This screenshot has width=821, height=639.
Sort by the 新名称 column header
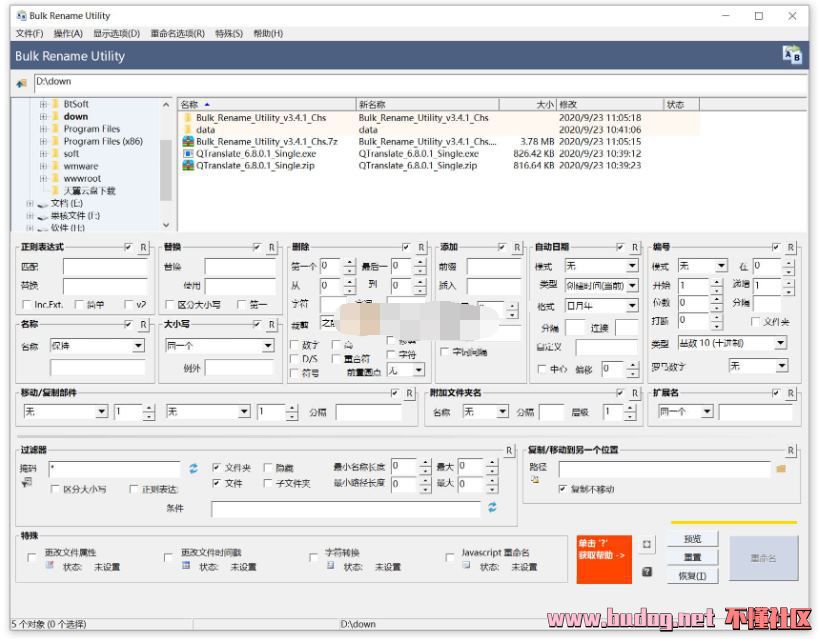point(427,105)
